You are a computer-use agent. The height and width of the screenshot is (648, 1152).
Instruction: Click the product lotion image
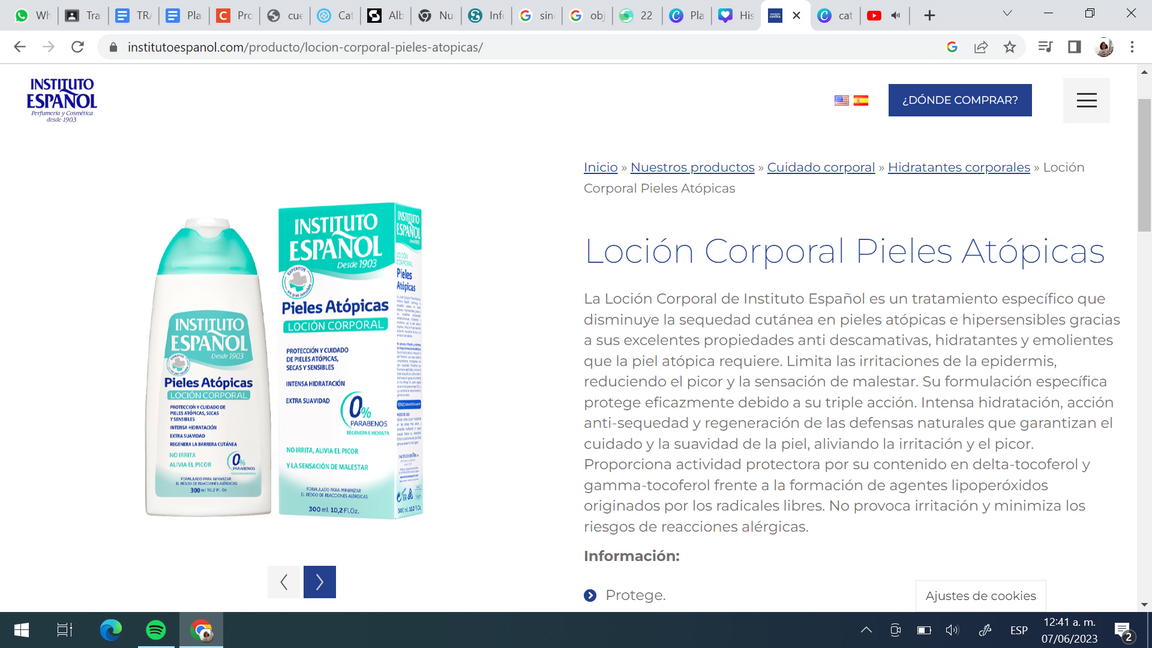[284, 361]
